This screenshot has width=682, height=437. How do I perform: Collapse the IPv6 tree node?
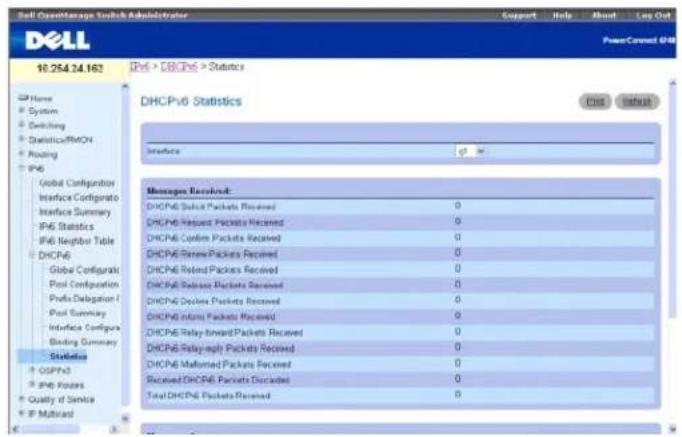pyautogui.click(x=21, y=168)
